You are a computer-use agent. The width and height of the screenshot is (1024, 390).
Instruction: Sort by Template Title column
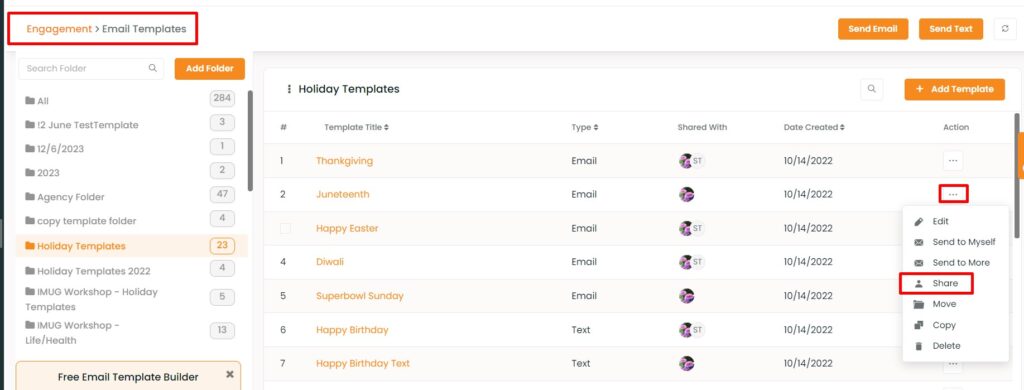click(356, 127)
